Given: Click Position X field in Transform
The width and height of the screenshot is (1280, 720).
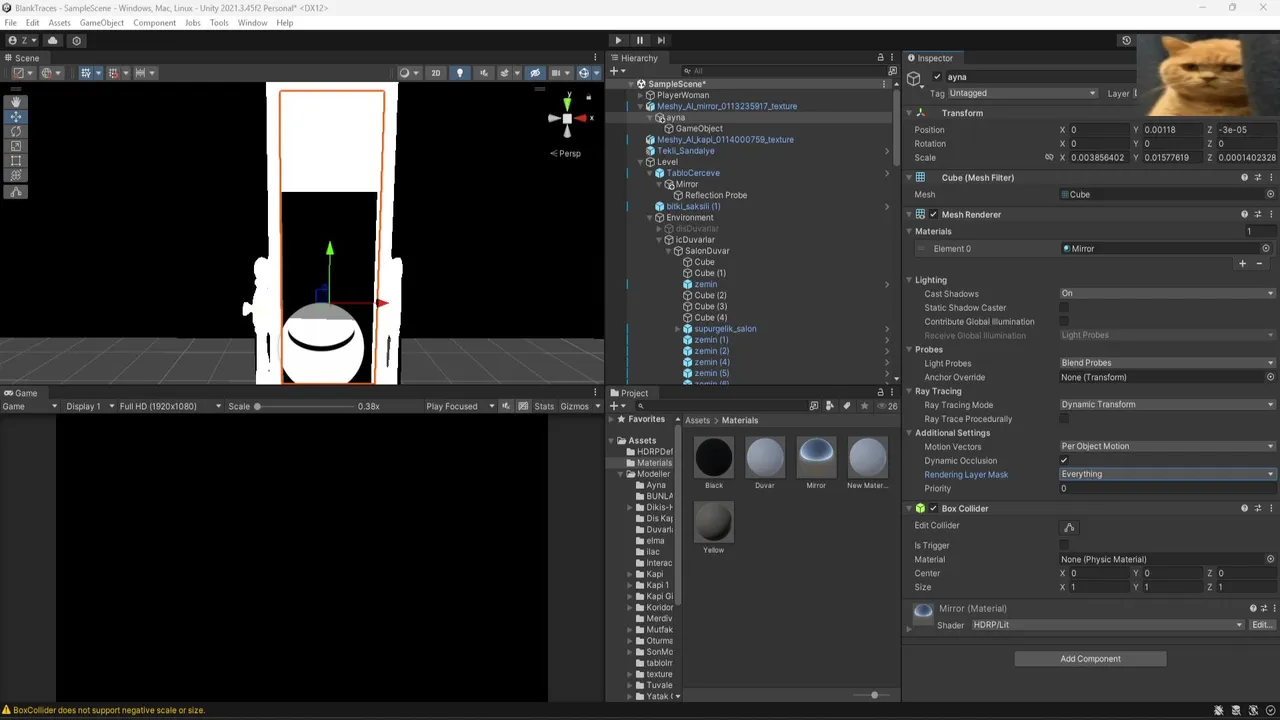Looking at the screenshot, I should (1098, 130).
